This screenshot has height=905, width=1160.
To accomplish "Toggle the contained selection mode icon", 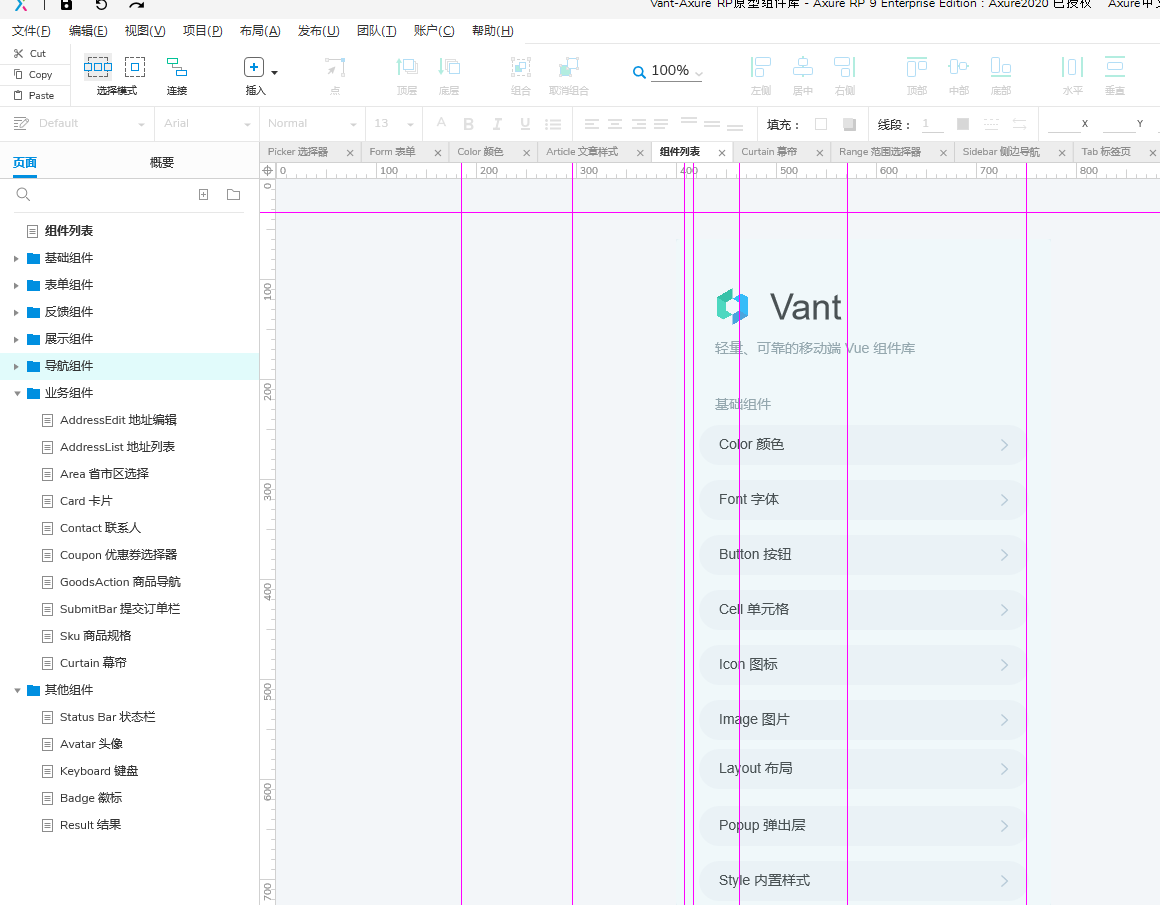I will click(135, 67).
